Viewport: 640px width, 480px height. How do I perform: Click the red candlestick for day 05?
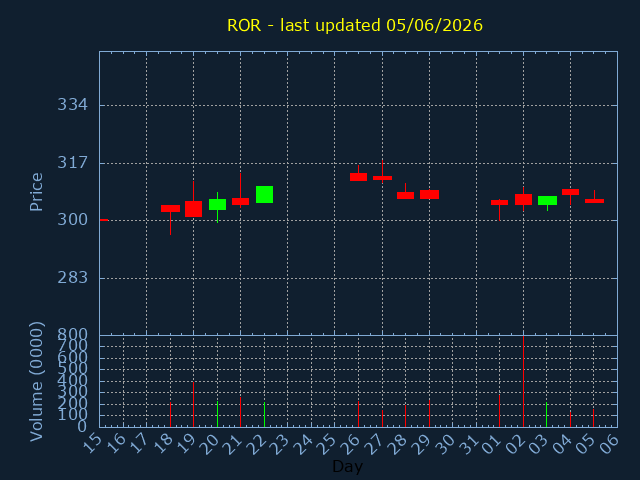[x=594, y=201]
